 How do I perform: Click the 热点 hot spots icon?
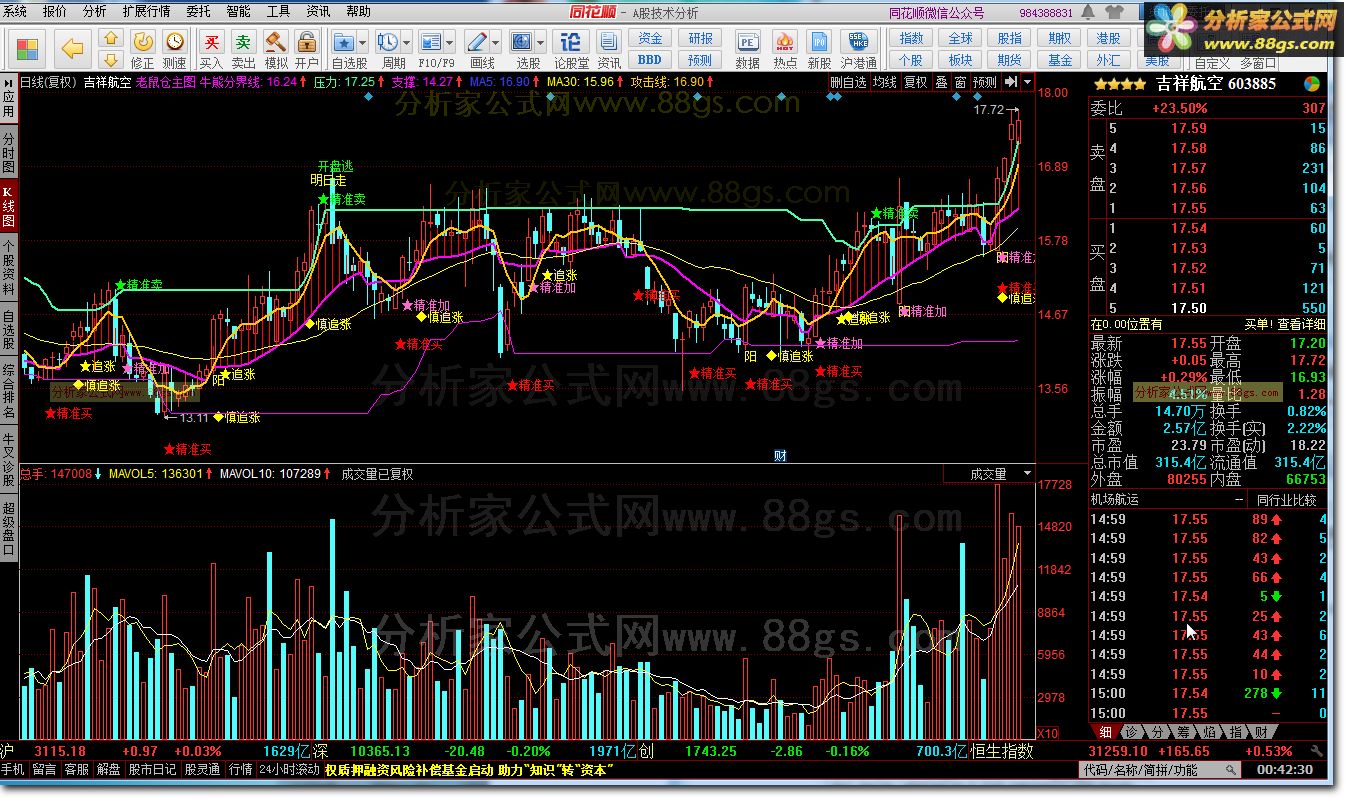[x=785, y=49]
